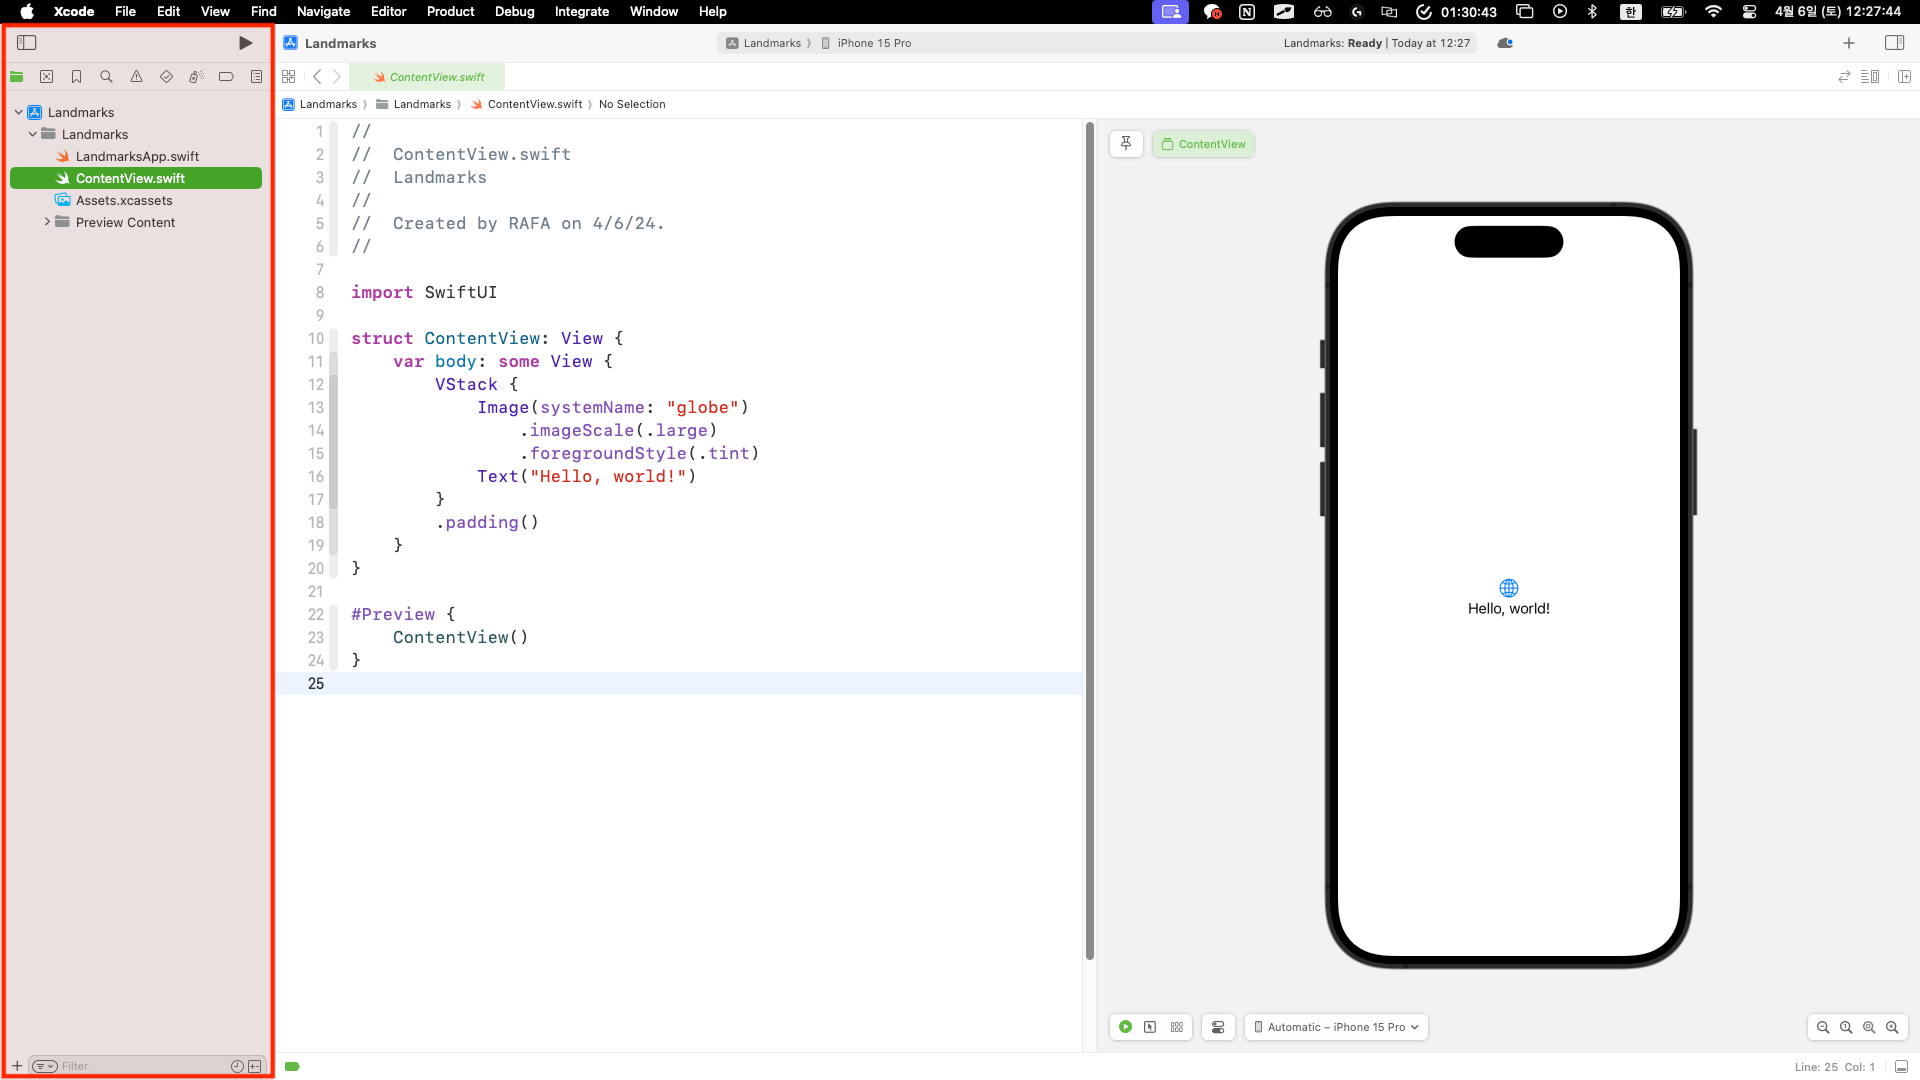The height and width of the screenshot is (1080, 1920).
Task: Open the source control navigator
Action: [47, 77]
